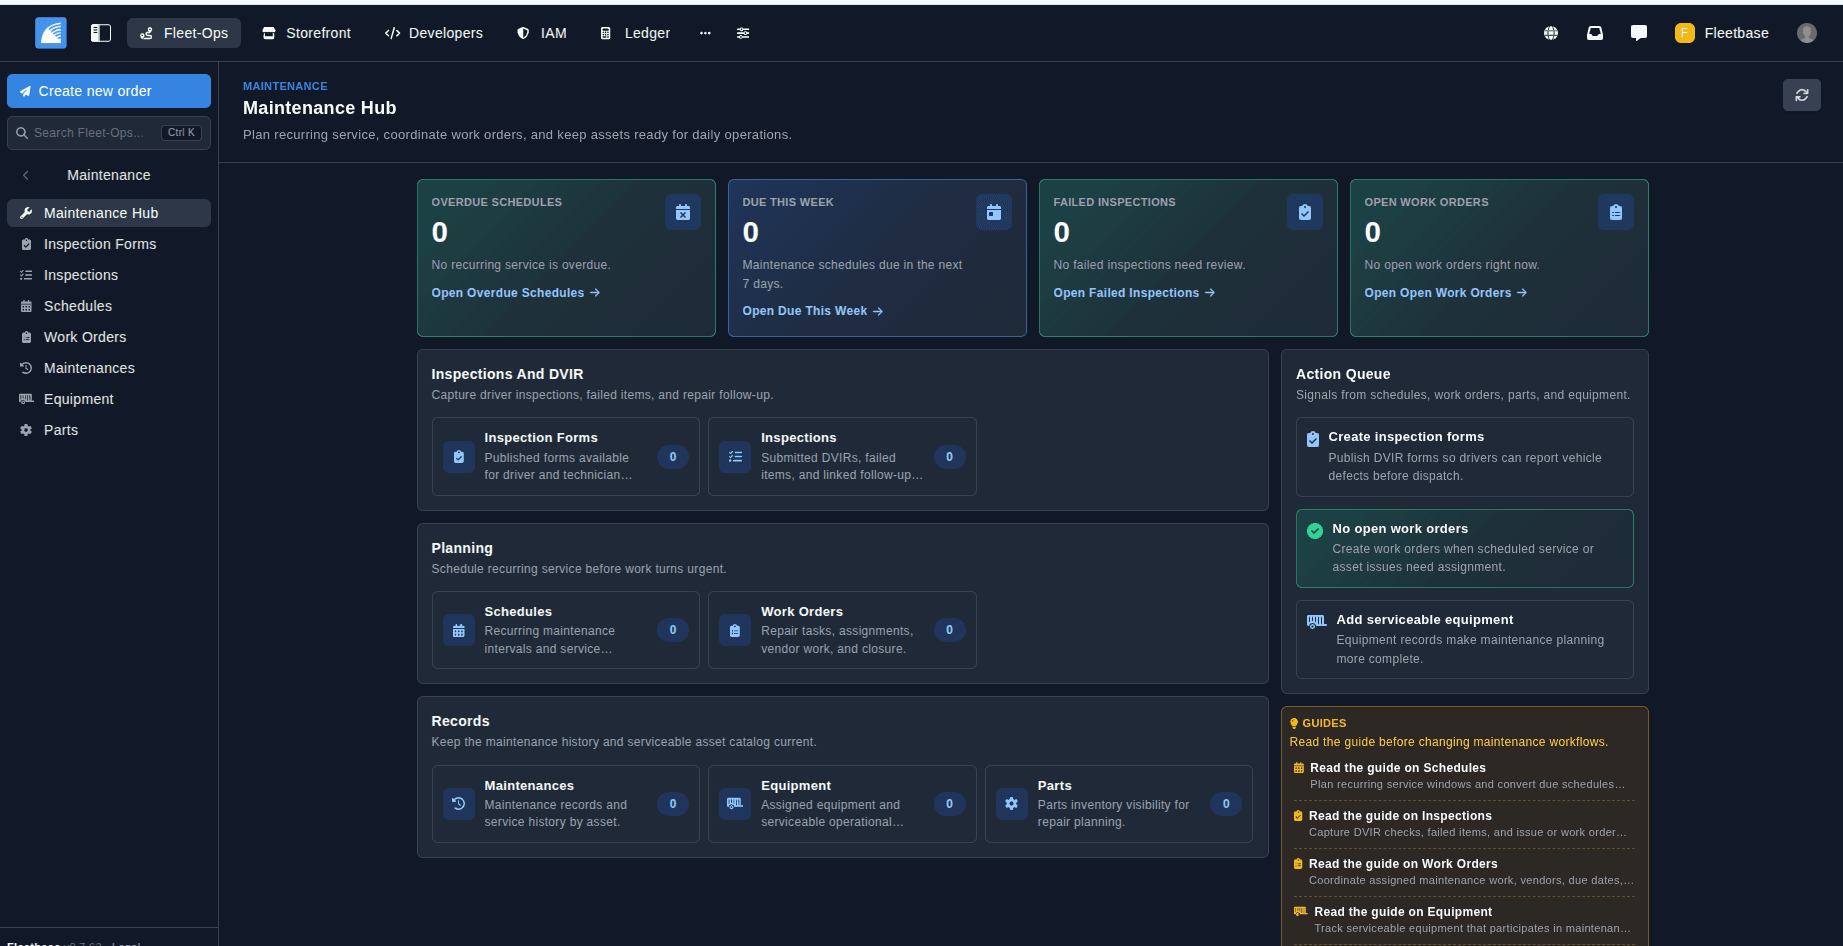1843x946 pixels.
Task: Click the Due This Week calendar icon
Action: point(994,212)
